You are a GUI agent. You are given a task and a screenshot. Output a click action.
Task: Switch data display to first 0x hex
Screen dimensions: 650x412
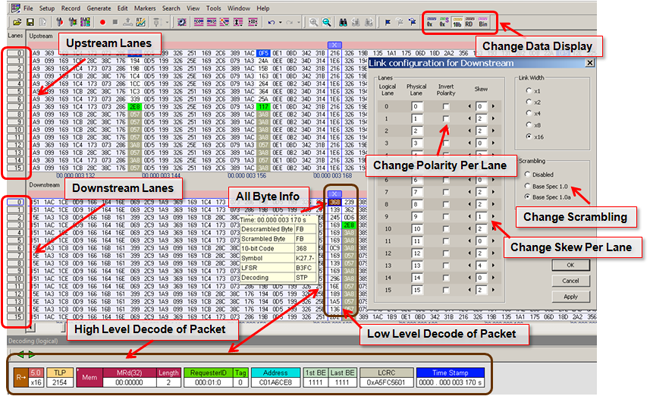click(x=431, y=22)
